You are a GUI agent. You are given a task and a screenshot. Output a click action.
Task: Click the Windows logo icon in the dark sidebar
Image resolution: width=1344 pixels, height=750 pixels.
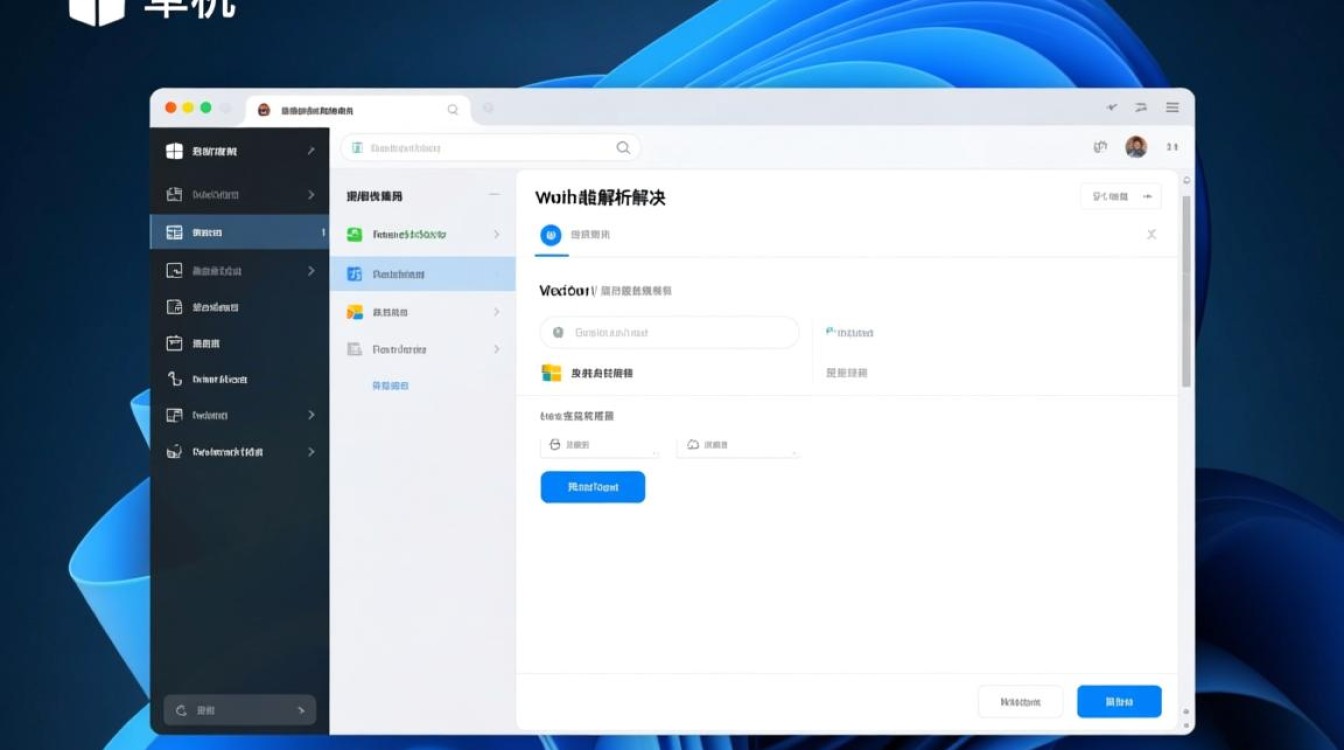click(174, 151)
